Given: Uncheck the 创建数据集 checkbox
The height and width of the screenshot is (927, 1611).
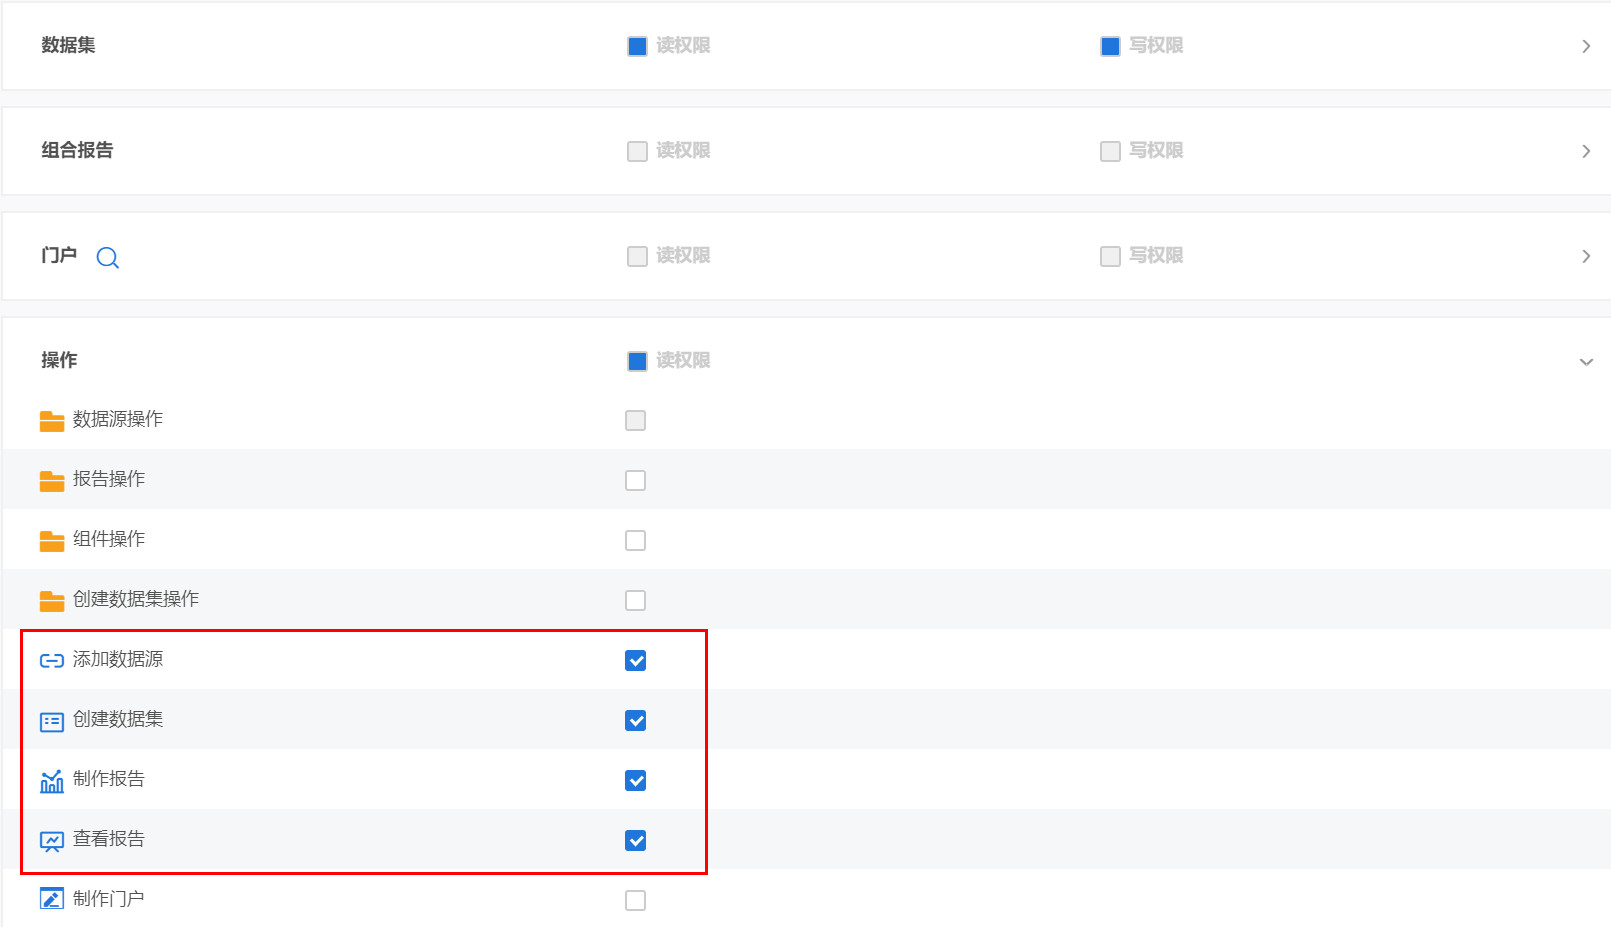Looking at the screenshot, I should 635,720.
